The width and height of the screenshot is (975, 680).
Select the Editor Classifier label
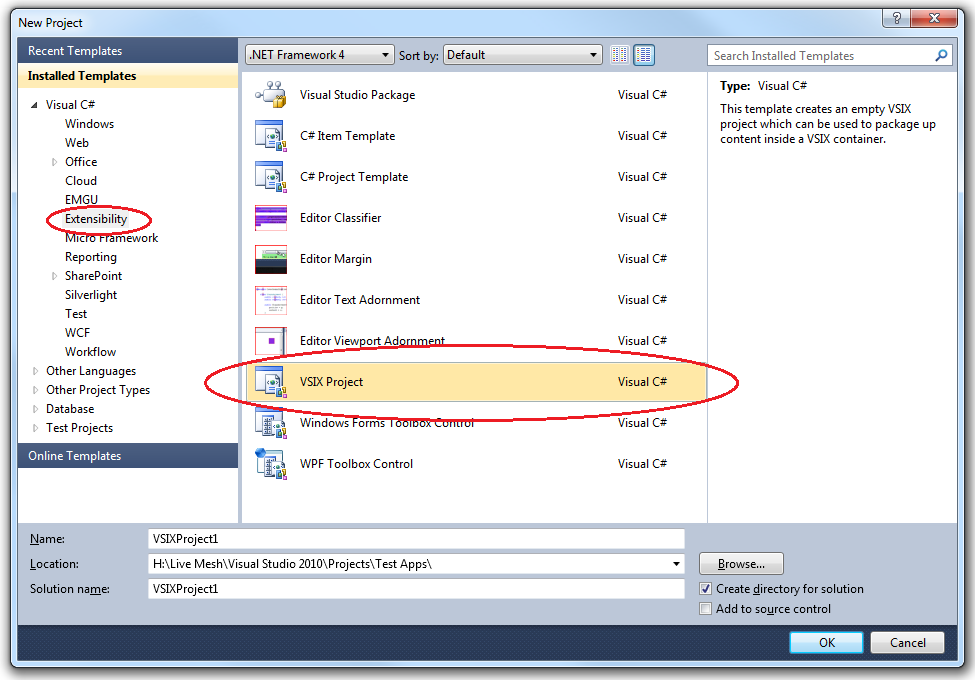tap(340, 218)
